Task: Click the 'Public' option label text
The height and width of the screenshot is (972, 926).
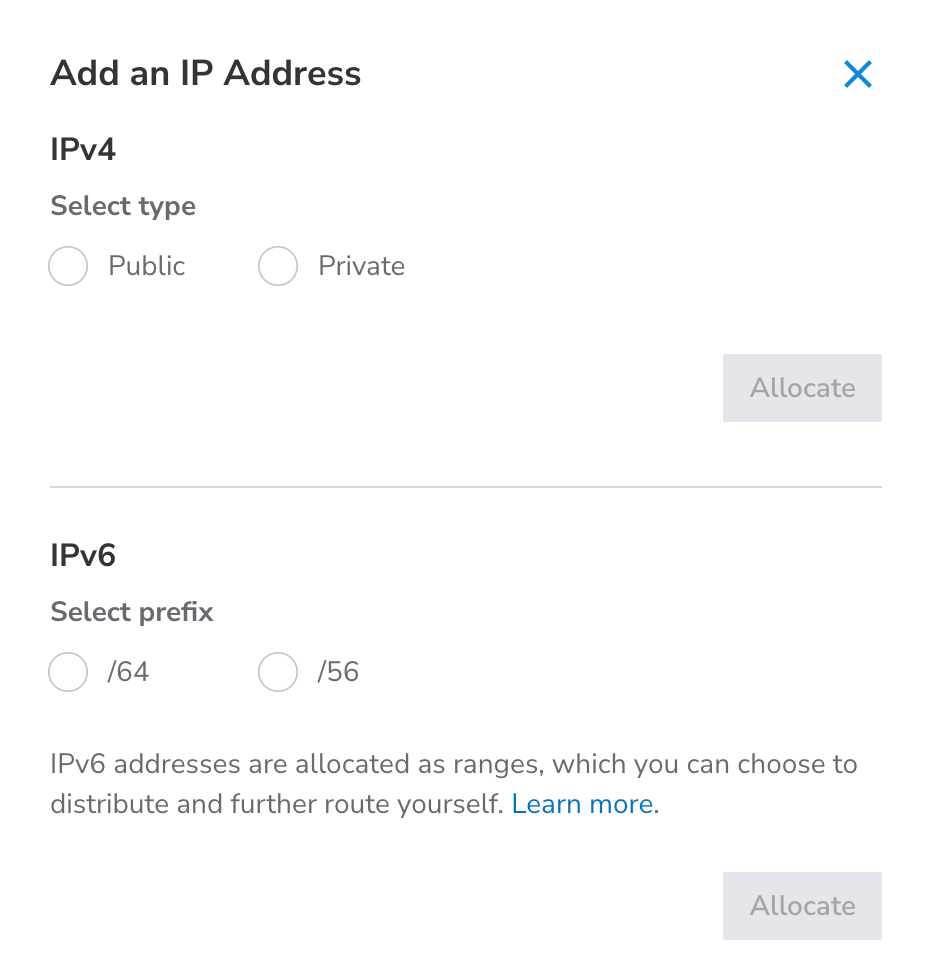Action: coord(147,267)
